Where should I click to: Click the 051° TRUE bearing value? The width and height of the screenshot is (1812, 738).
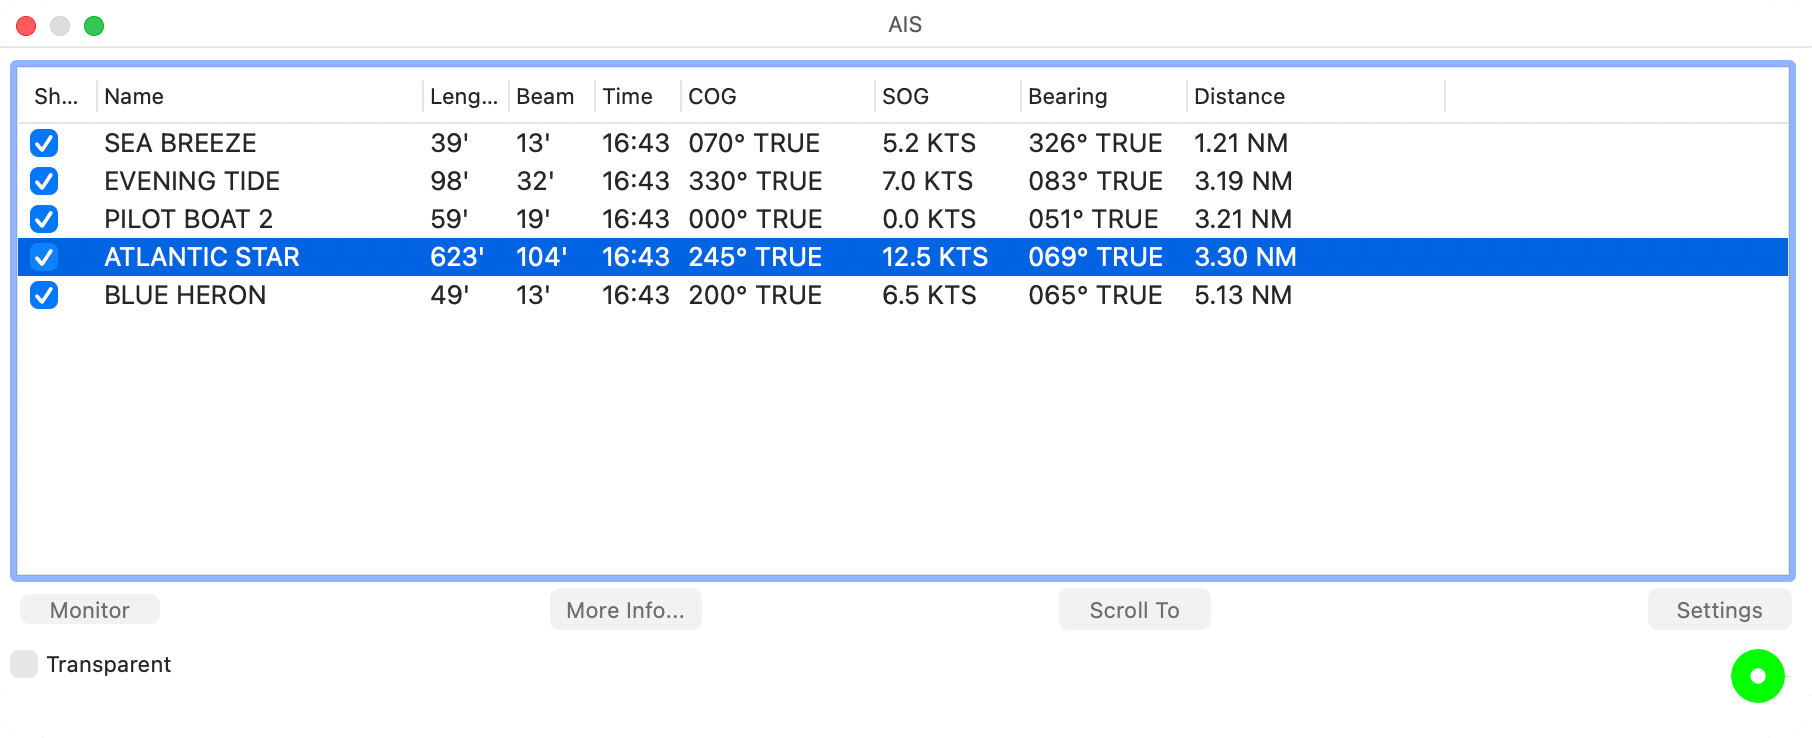click(x=1094, y=219)
